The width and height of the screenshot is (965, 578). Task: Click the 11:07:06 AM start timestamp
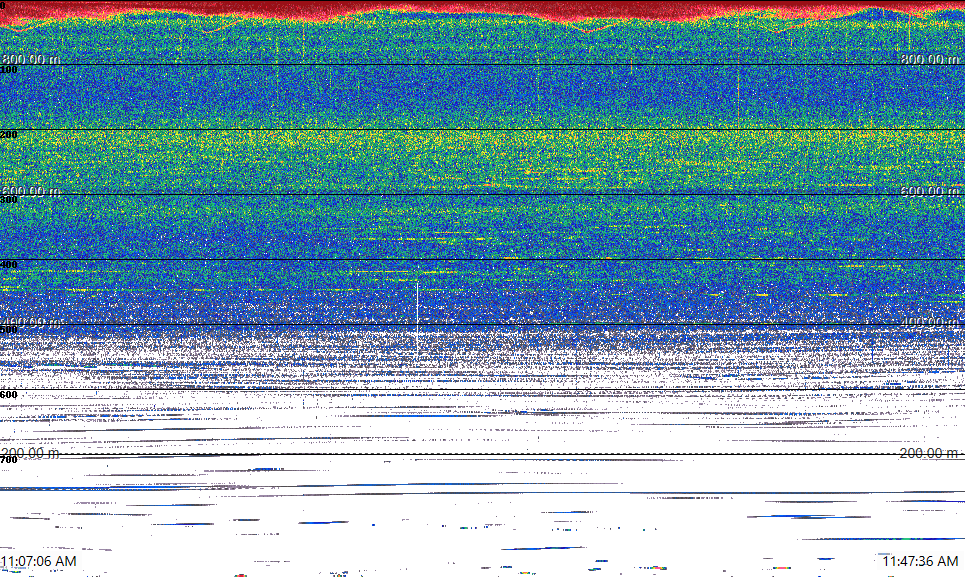coord(38,561)
